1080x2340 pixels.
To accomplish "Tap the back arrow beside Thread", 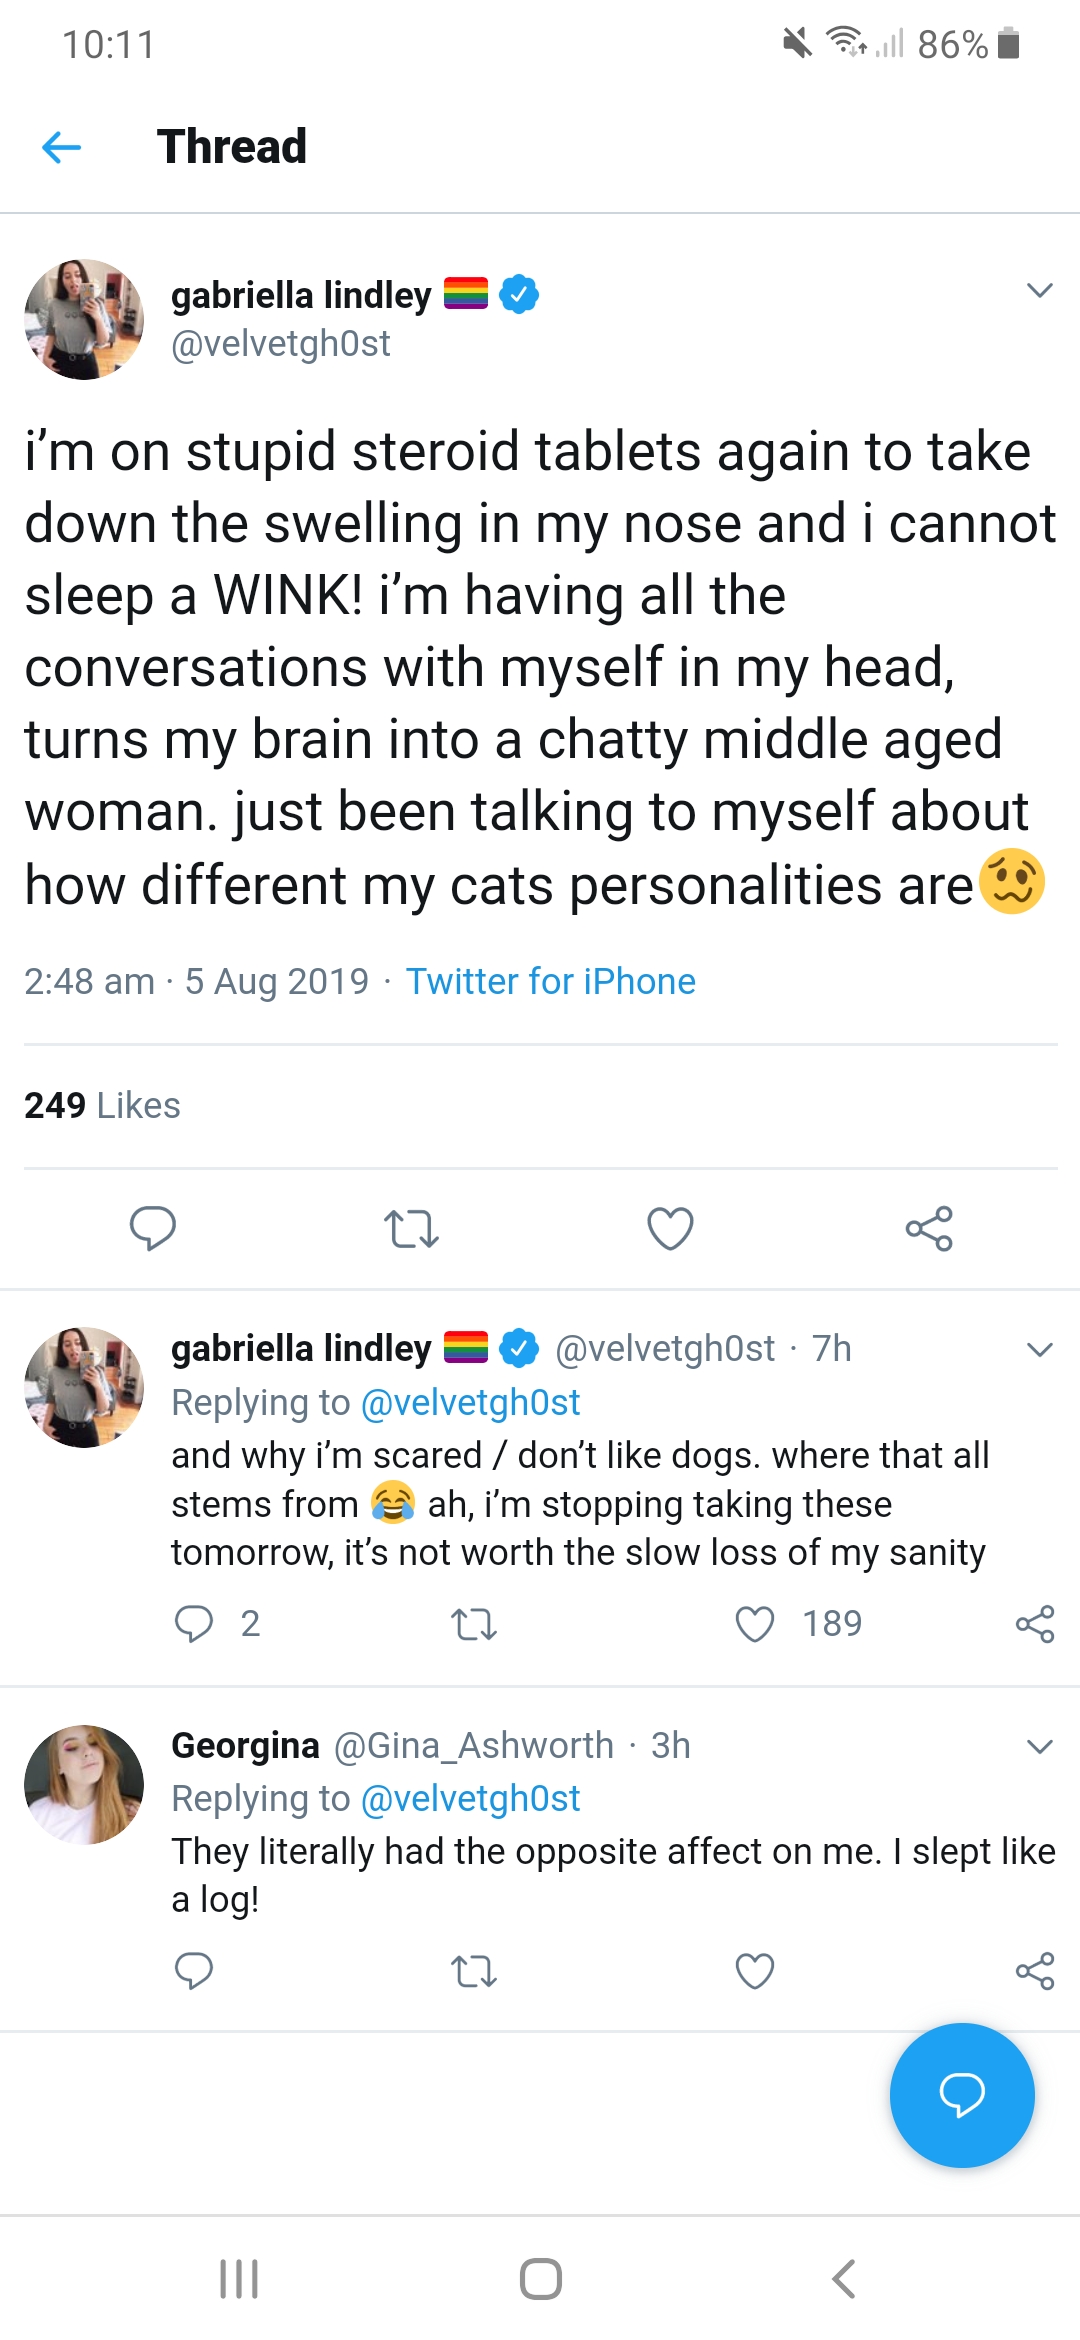I will (x=61, y=147).
